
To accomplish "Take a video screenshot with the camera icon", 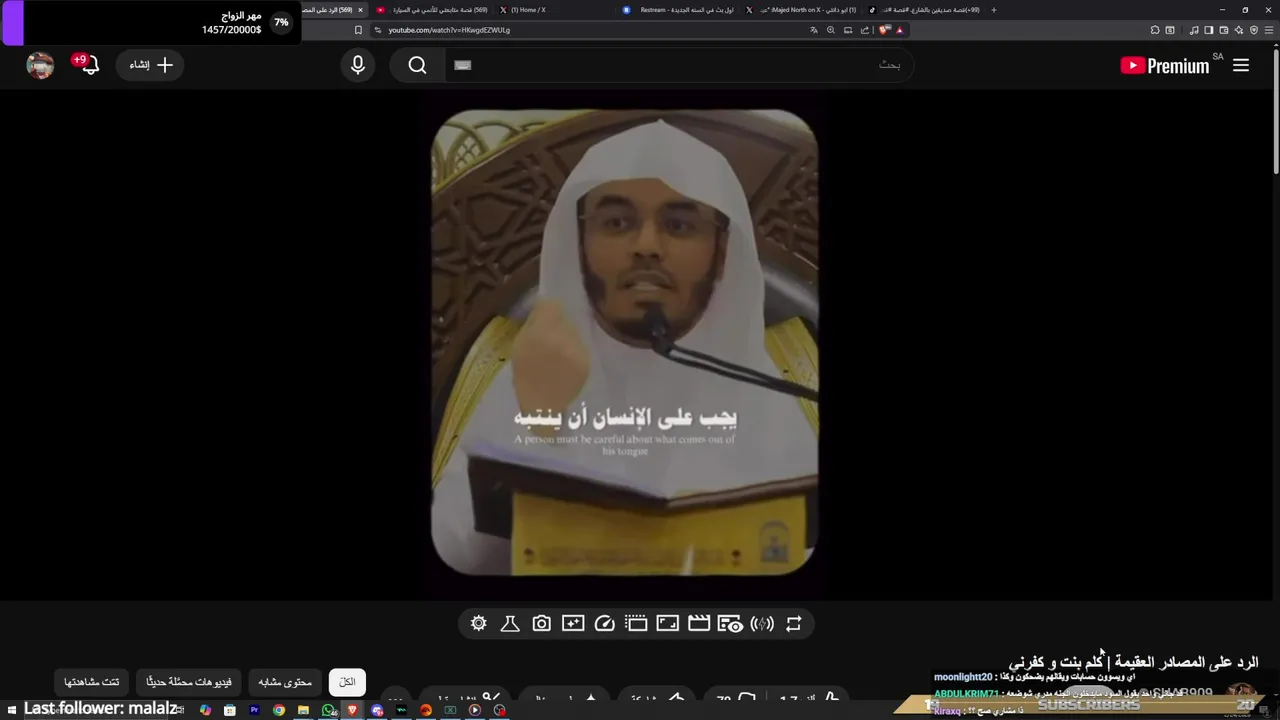I will point(541,624).
